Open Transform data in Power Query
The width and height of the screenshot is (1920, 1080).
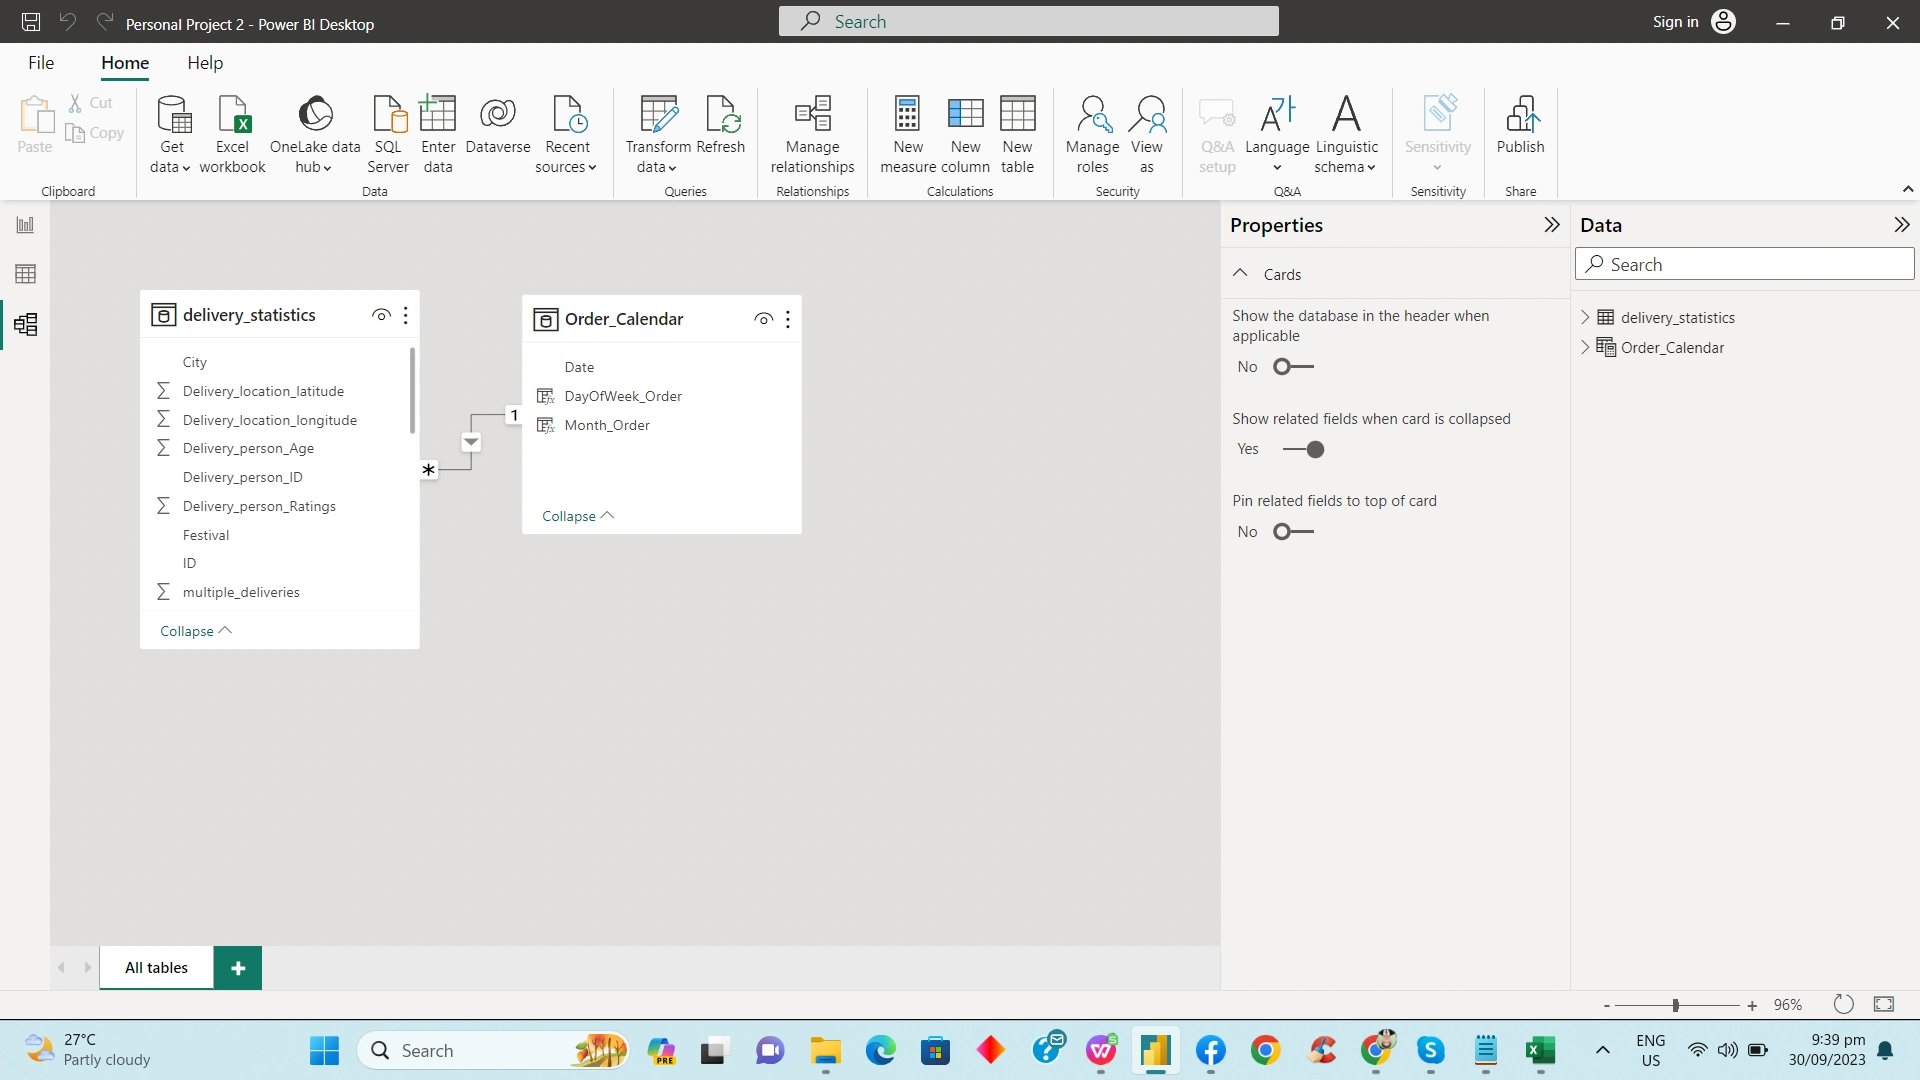tap(656, 133)
